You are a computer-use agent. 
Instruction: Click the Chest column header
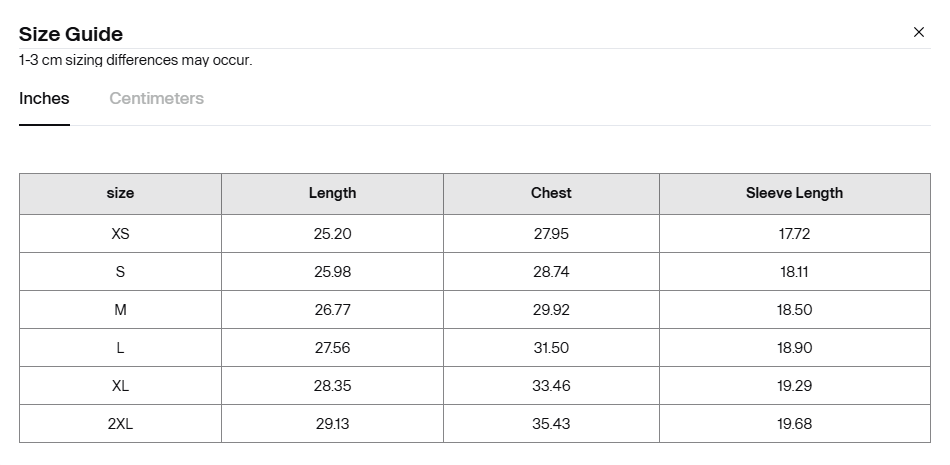[551, 193]
